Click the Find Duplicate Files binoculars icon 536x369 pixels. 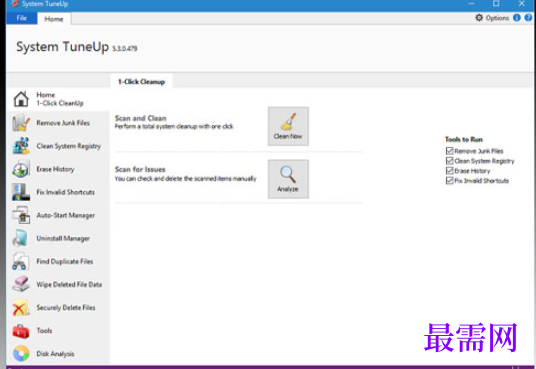pos(20,261)
